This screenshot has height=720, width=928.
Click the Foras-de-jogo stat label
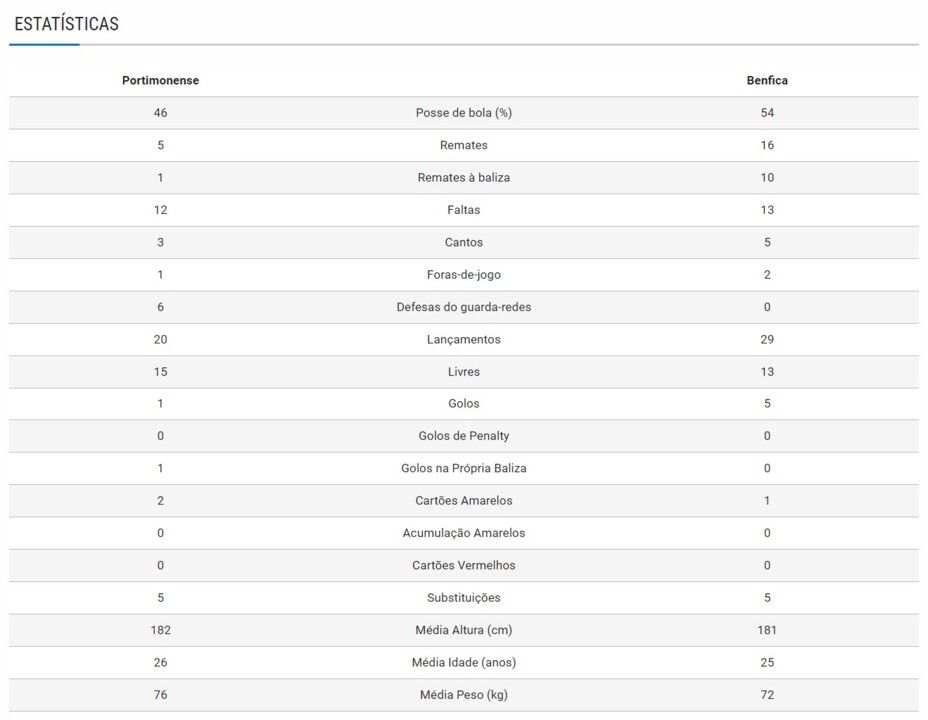point(463,275)
